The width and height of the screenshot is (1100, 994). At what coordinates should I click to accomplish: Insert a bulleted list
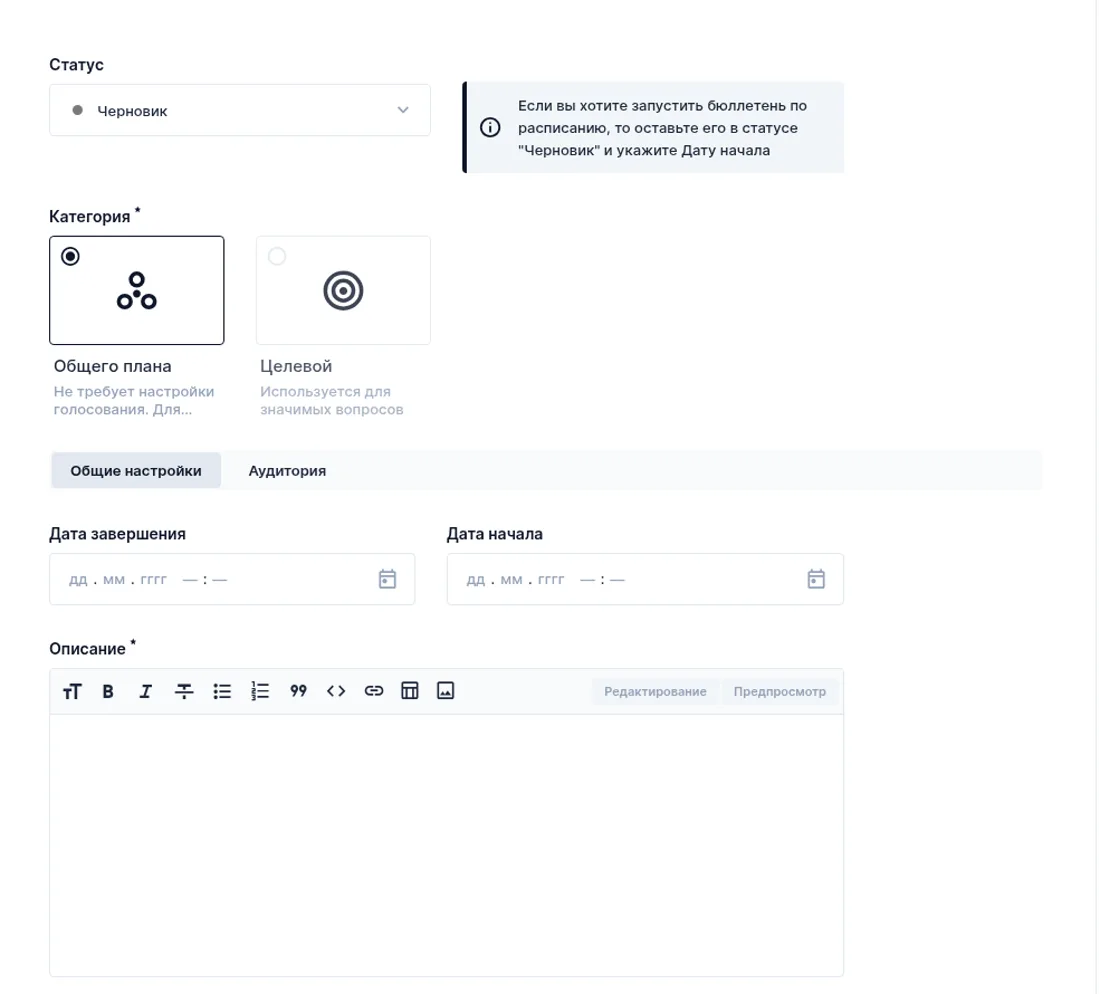222,692
